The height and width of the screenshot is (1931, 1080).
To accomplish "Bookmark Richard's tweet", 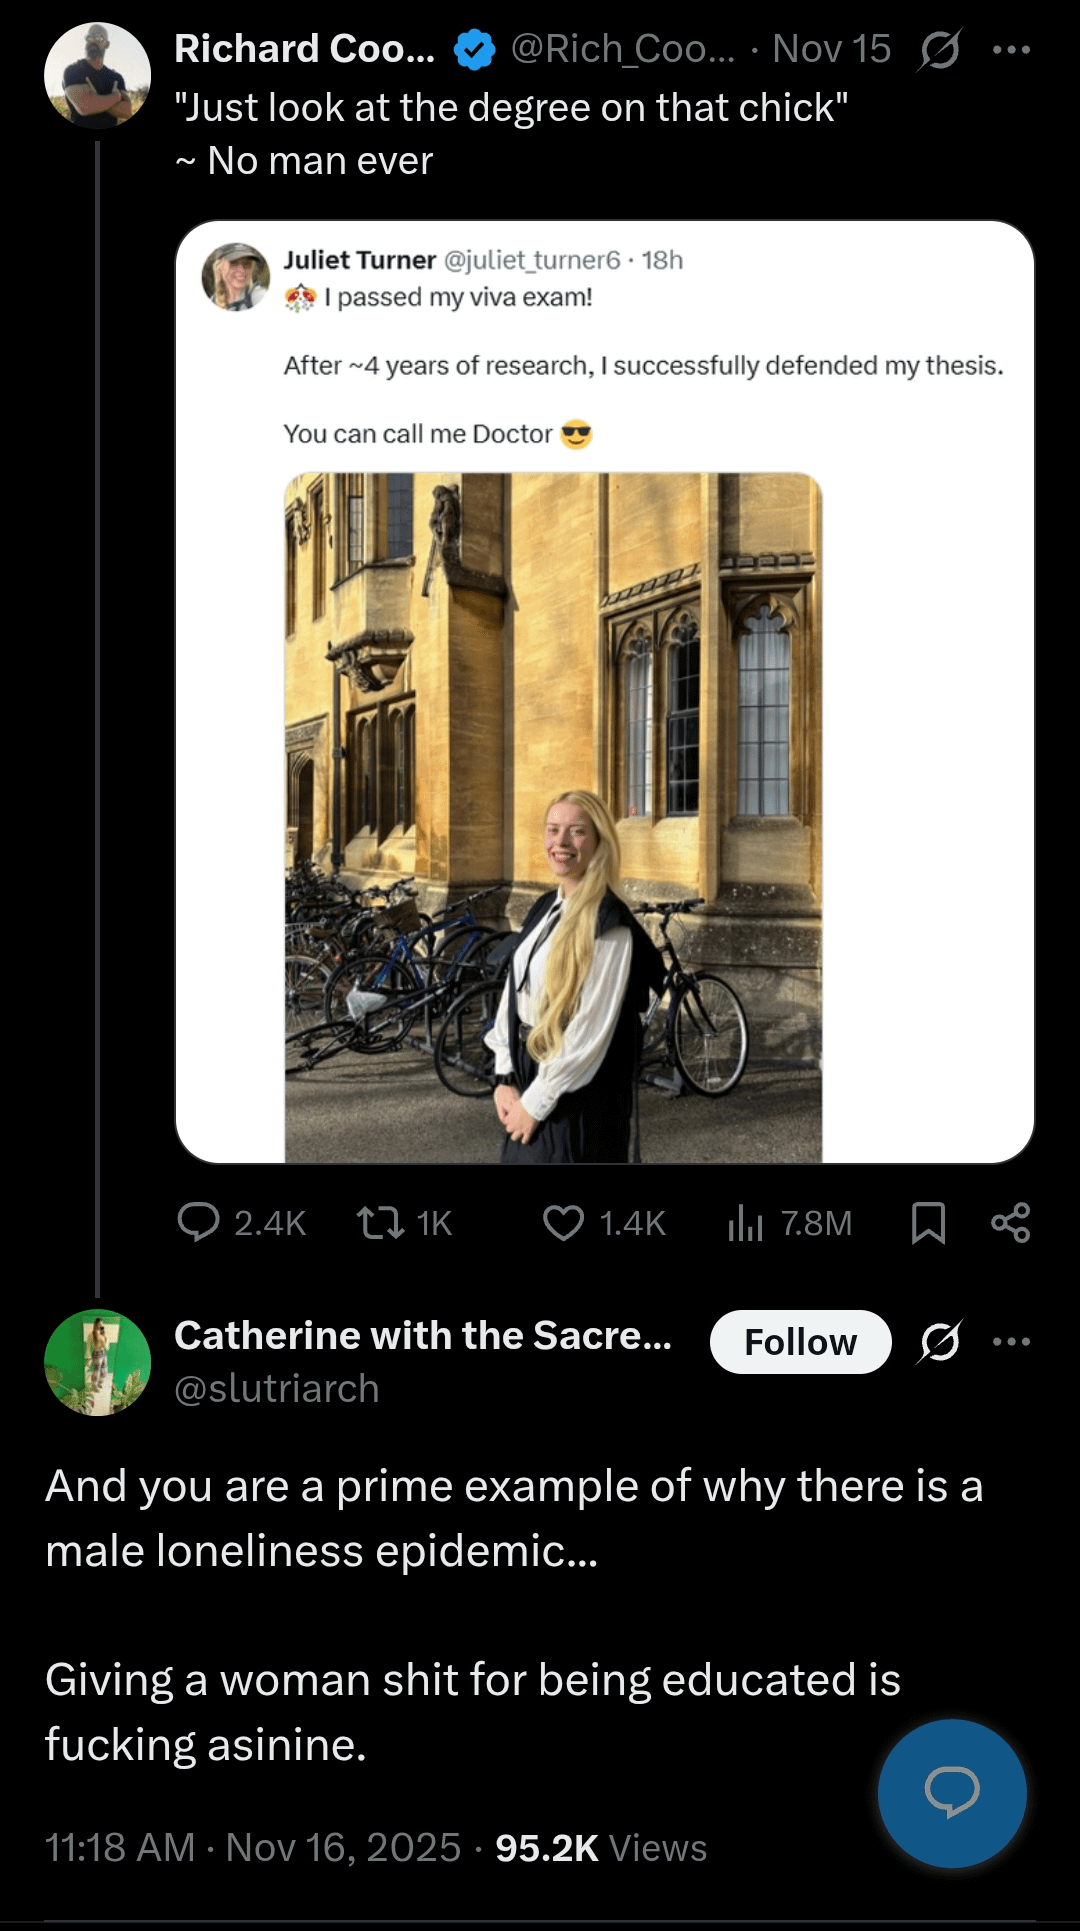I will coord(928,1222).
